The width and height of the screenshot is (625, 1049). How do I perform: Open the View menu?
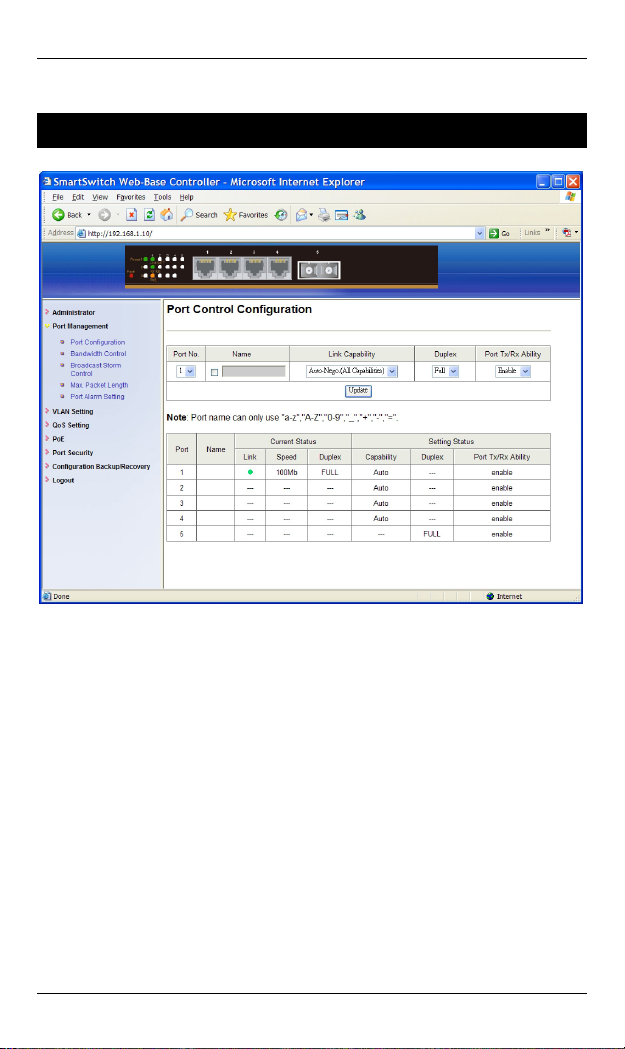pos(100,197)
